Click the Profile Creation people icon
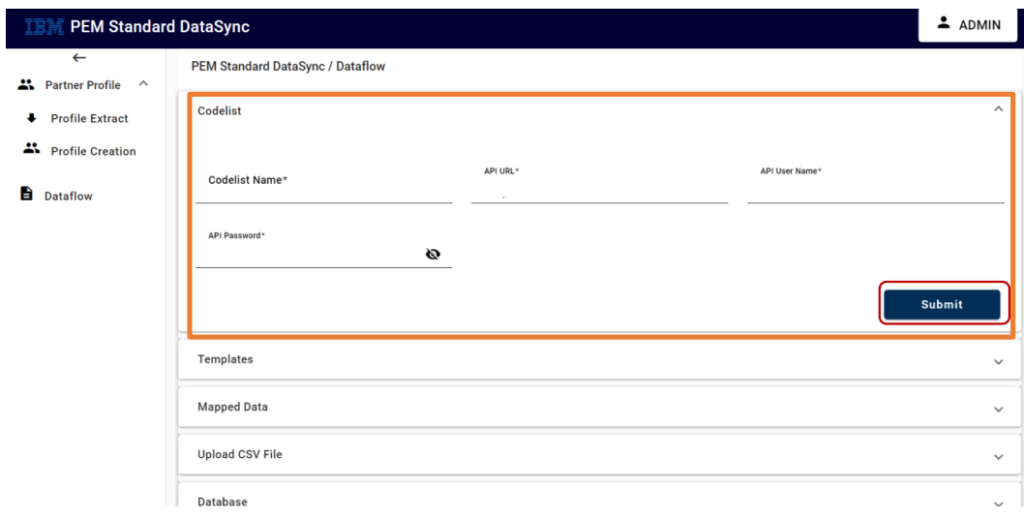This screenshot has width=1024, height=518. 31,149
